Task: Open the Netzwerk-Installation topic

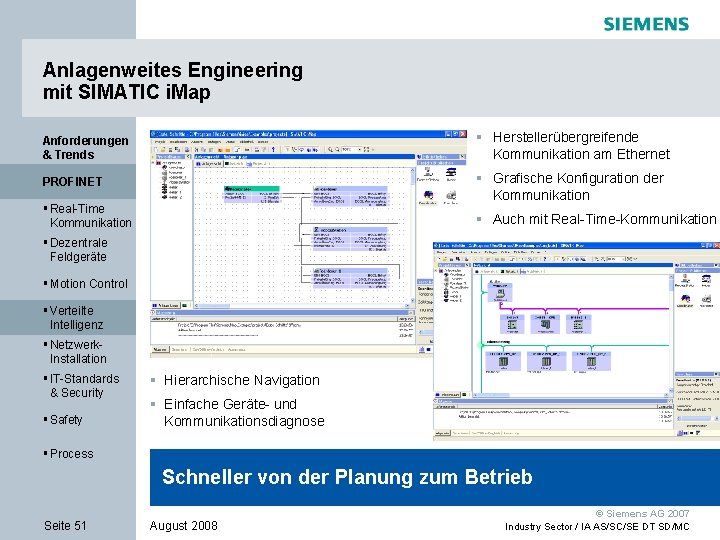Action: tap(78, 351)
